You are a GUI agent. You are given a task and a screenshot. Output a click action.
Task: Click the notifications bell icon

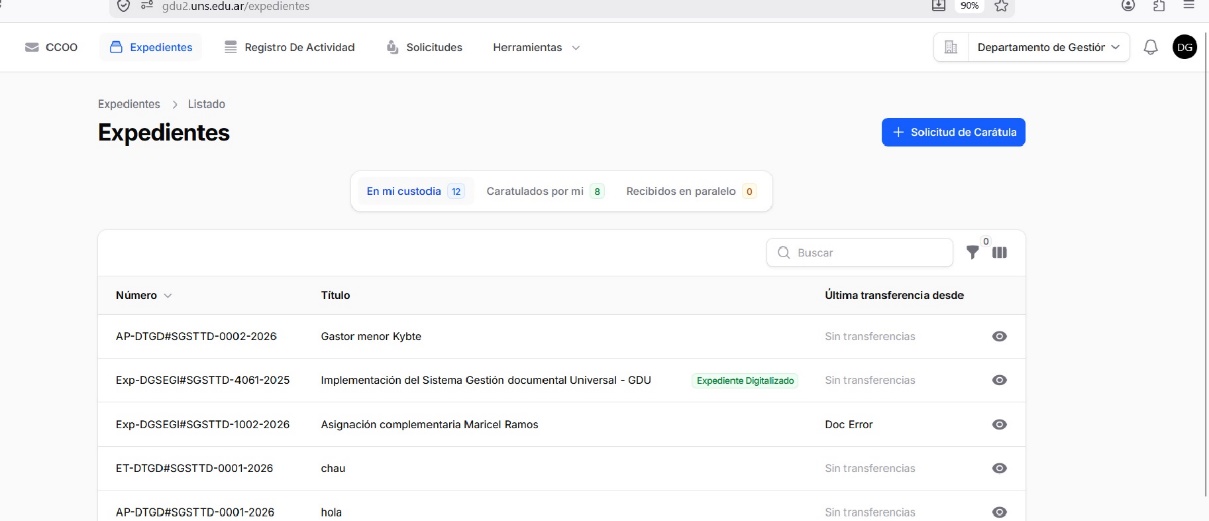tap(1151, 47)
